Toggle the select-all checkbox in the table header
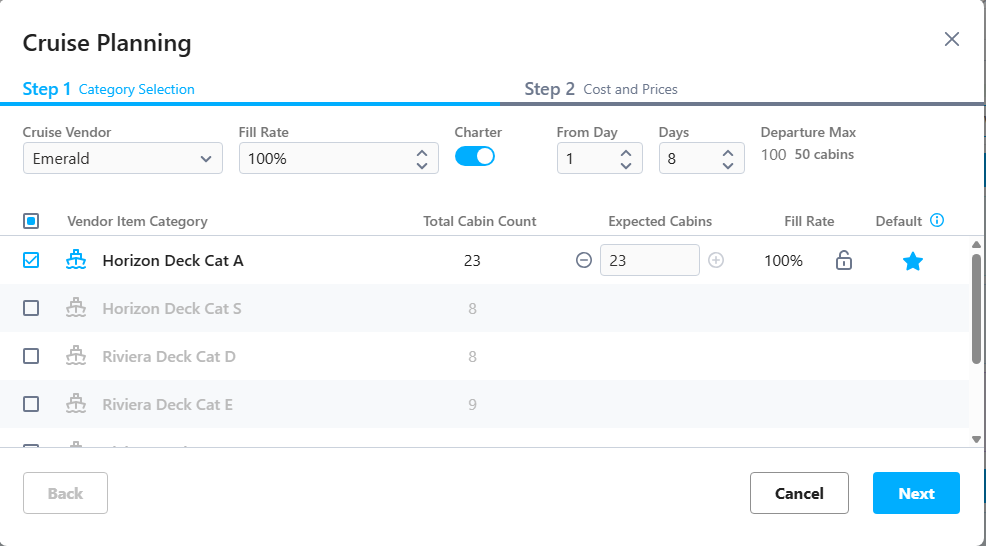 click(x=31, y=221)
